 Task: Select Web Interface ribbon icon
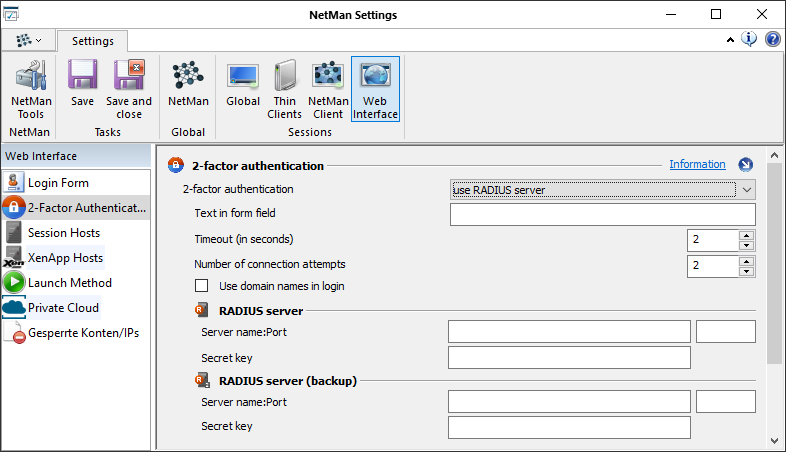point(375,88)
